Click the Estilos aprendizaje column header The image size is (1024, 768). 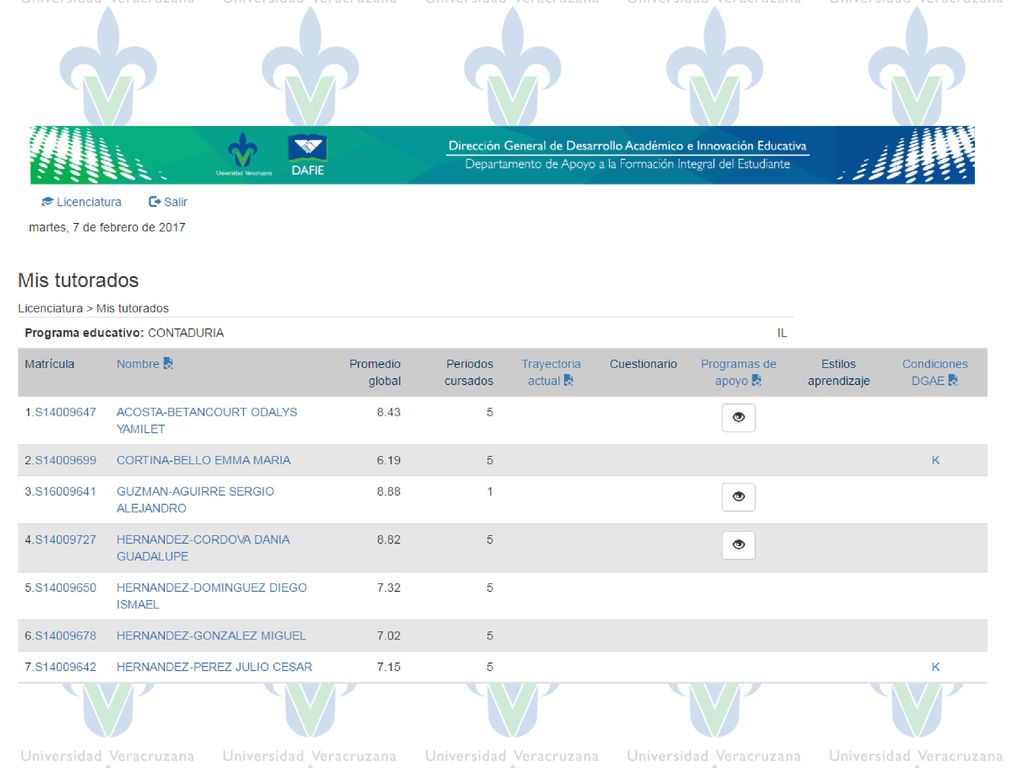(839, 372)
